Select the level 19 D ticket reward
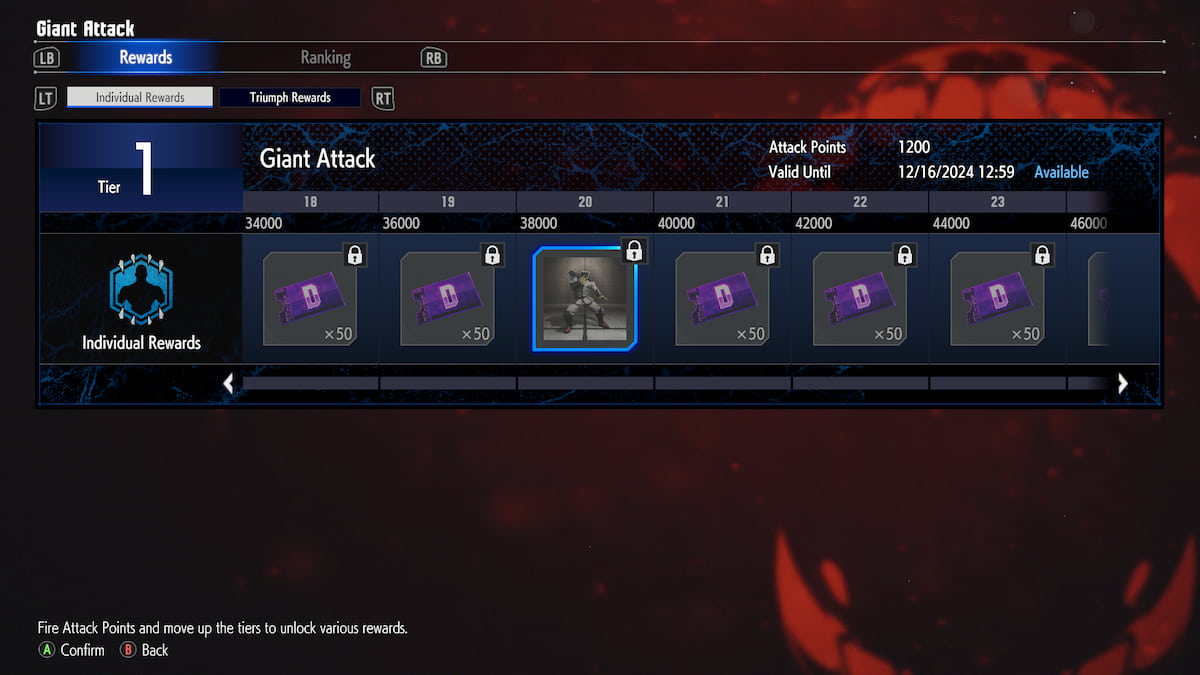1200x675 pixels. 447,298
